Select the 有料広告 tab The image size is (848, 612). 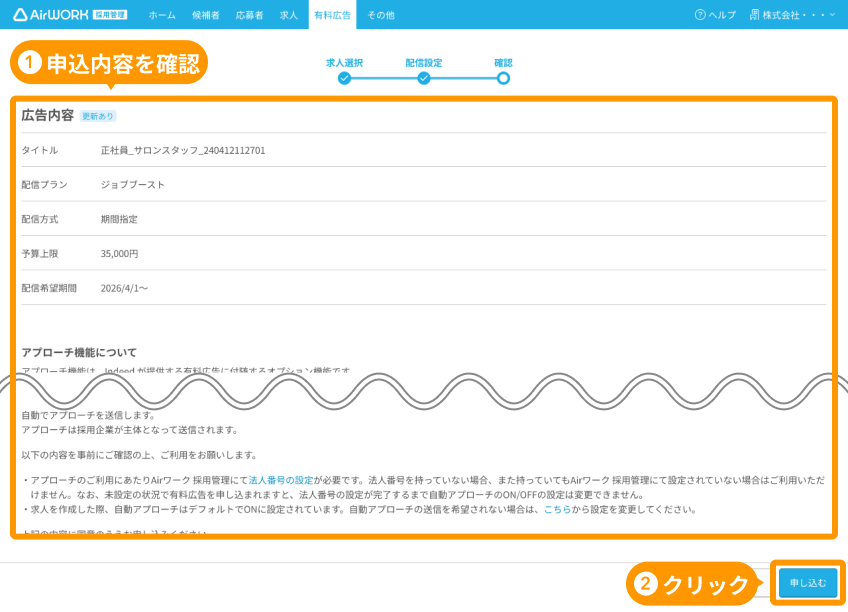(x=333, y=15)
